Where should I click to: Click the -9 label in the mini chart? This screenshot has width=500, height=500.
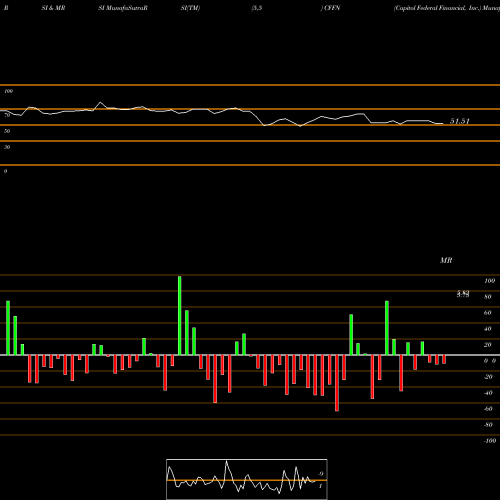coord(320,474)
